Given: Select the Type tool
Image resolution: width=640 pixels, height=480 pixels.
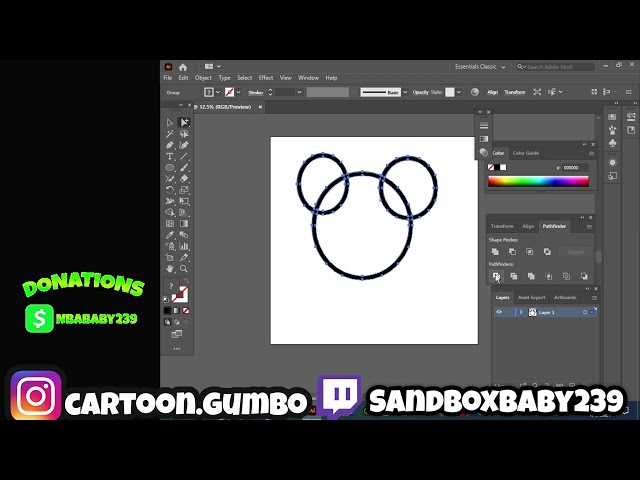Looking at the screenshot, I should pos(170,156).
